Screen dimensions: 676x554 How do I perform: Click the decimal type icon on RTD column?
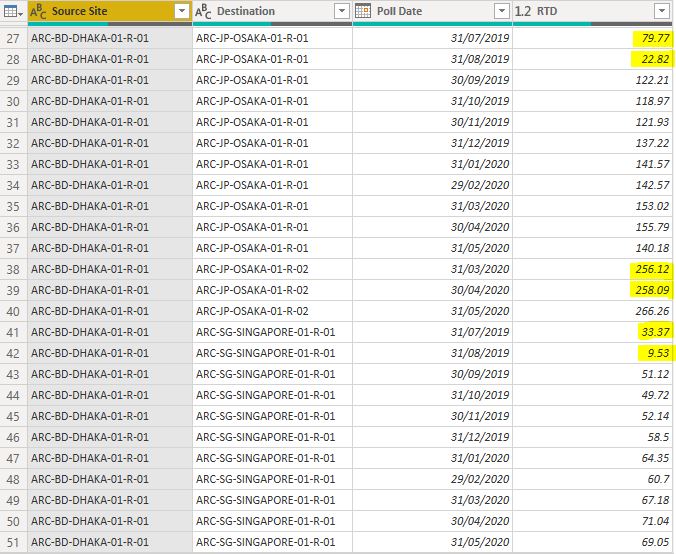click(523, 11)
